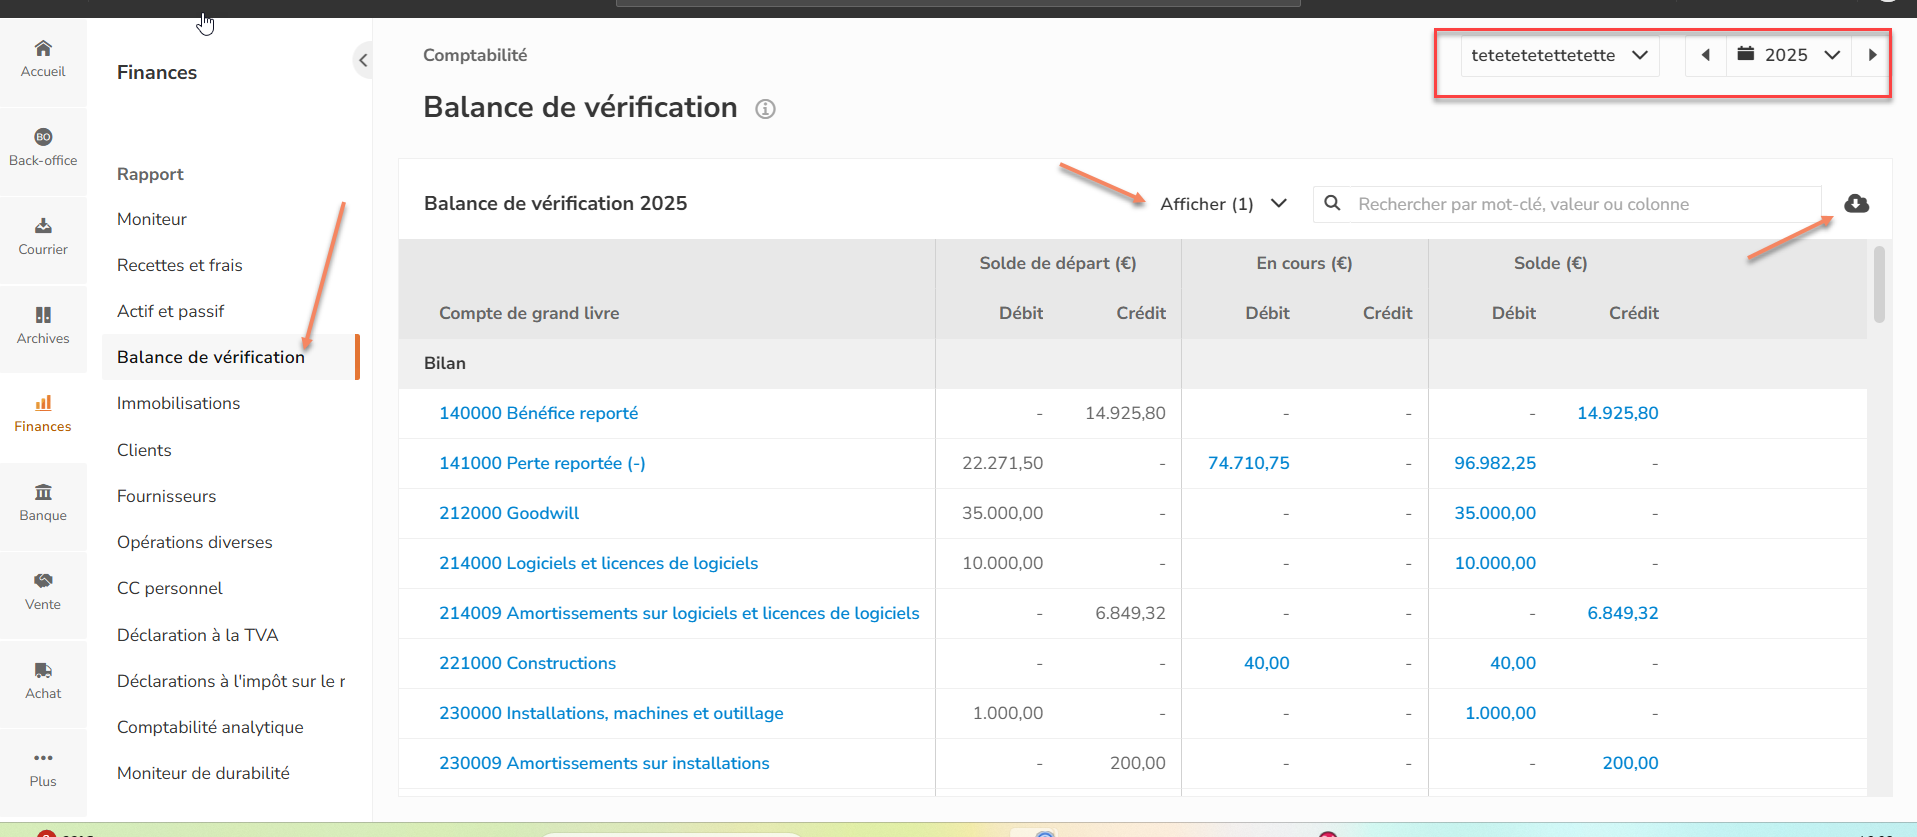The image size is (1917, 837).
Task: Open the Back-office section icon
Action: [x=43, y=137]
